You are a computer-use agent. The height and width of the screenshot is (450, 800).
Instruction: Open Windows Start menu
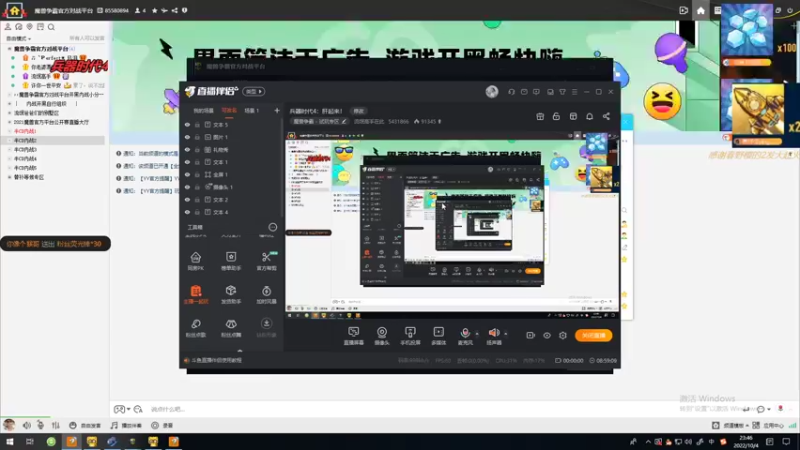tap(10, 442)
